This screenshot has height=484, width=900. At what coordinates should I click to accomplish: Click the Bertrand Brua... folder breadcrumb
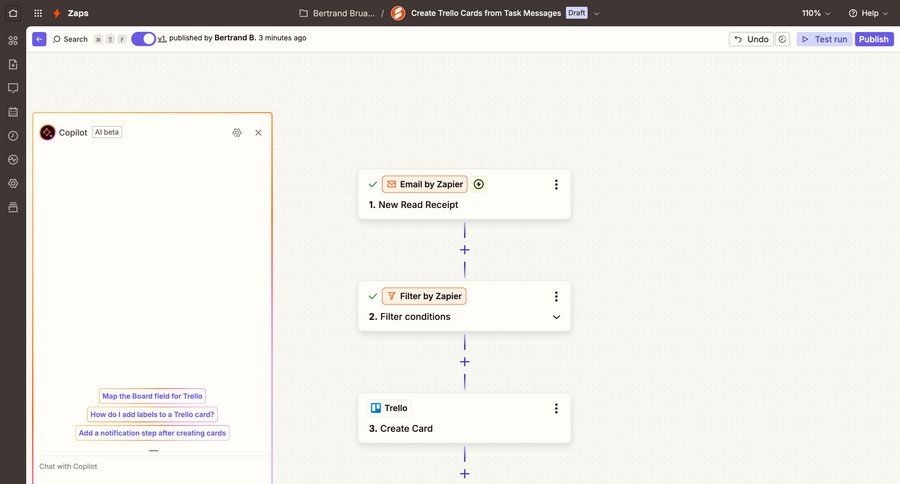pos(338,13)
